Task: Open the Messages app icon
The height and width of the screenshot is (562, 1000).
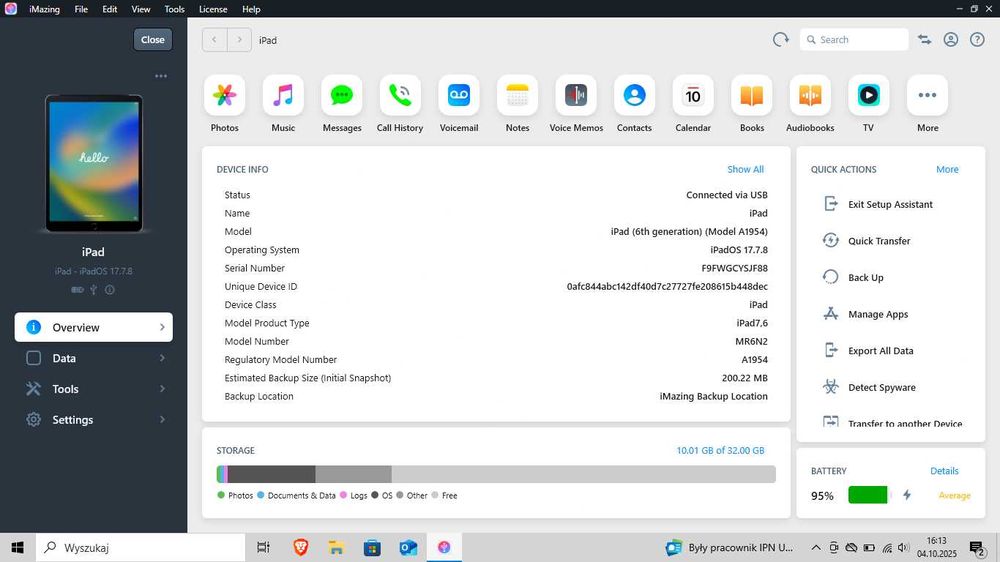Action: pyautogui.click(x=342, y=96)
